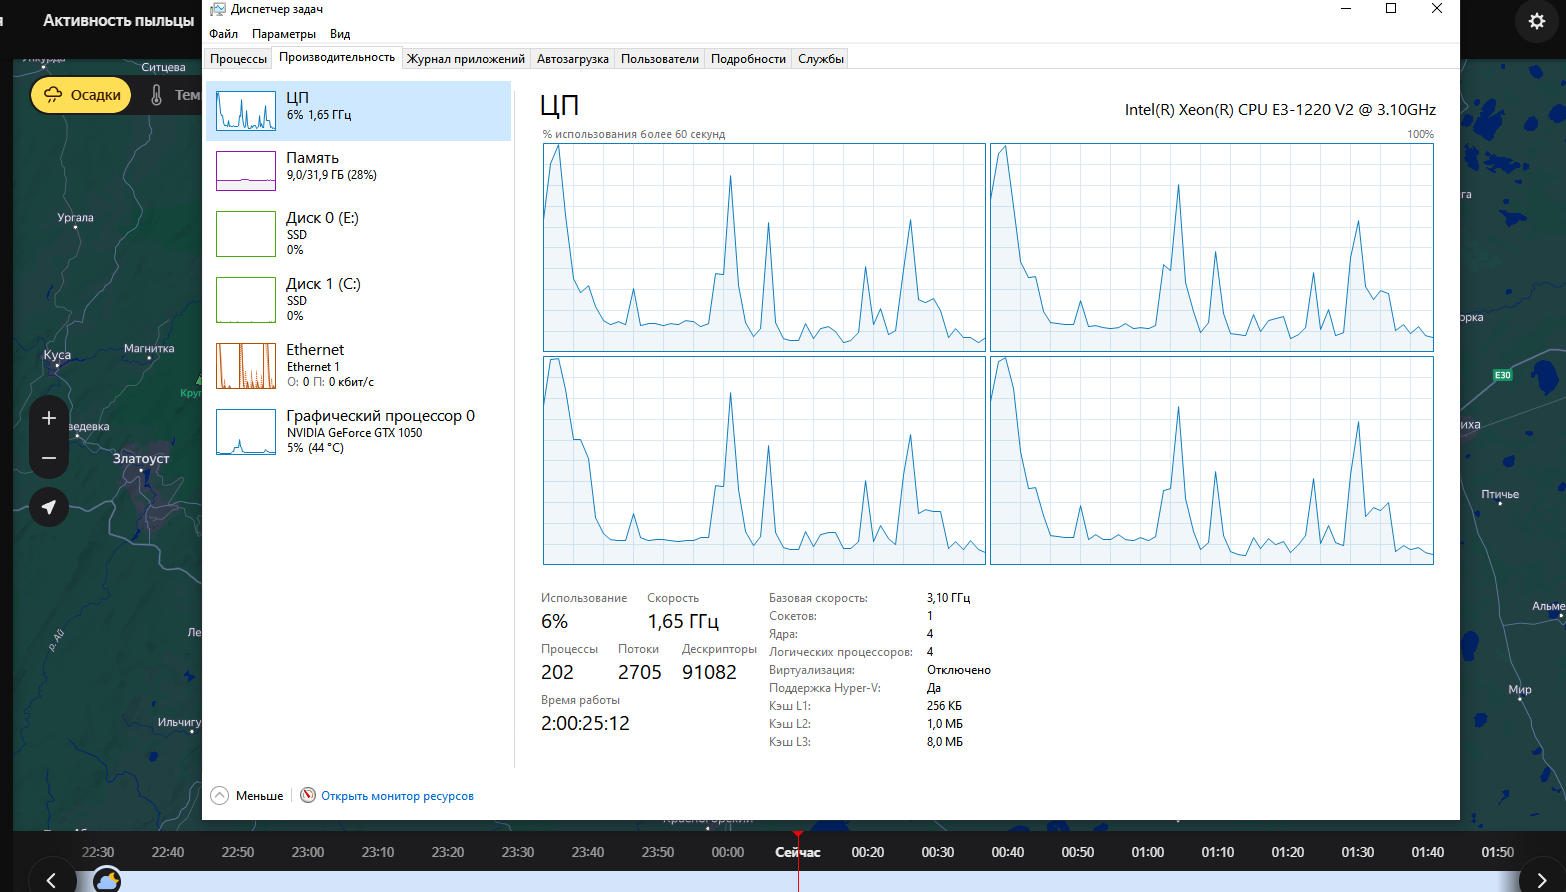1566x892 pixels.
Task: Select the Производительность tab
Action: pos(337,57)
